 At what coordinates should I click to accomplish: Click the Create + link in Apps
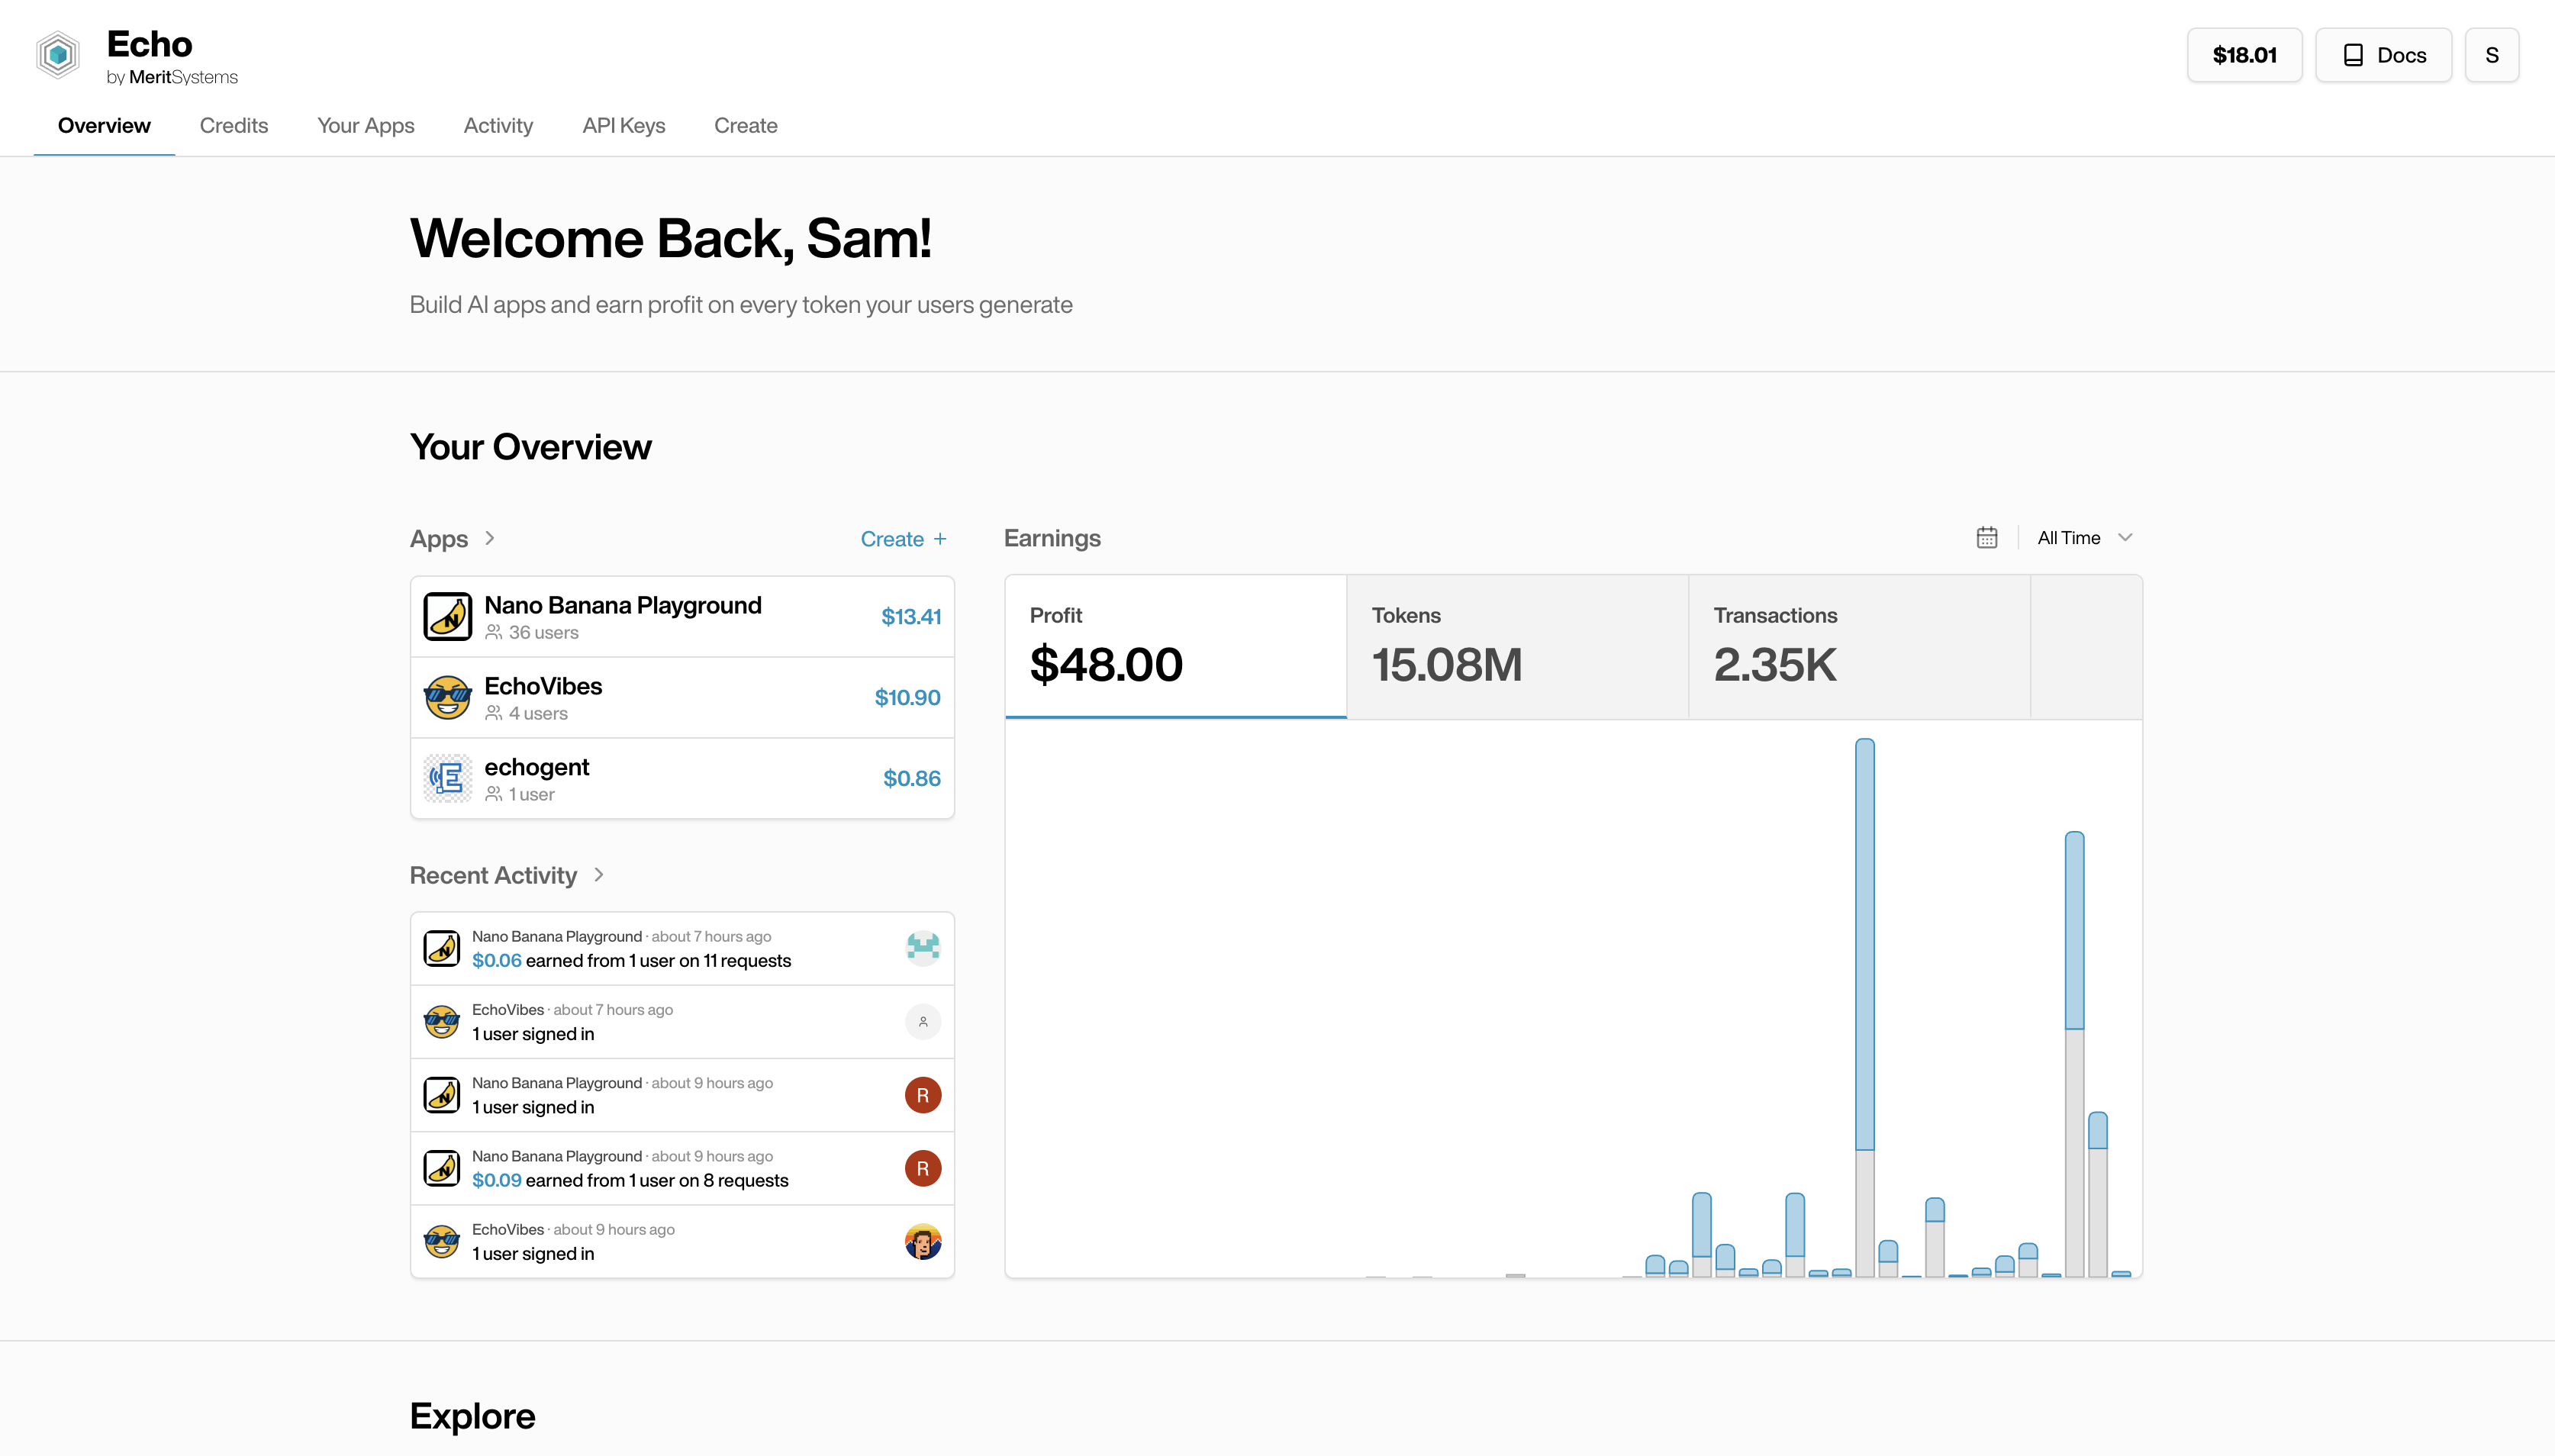coord(902,539)
